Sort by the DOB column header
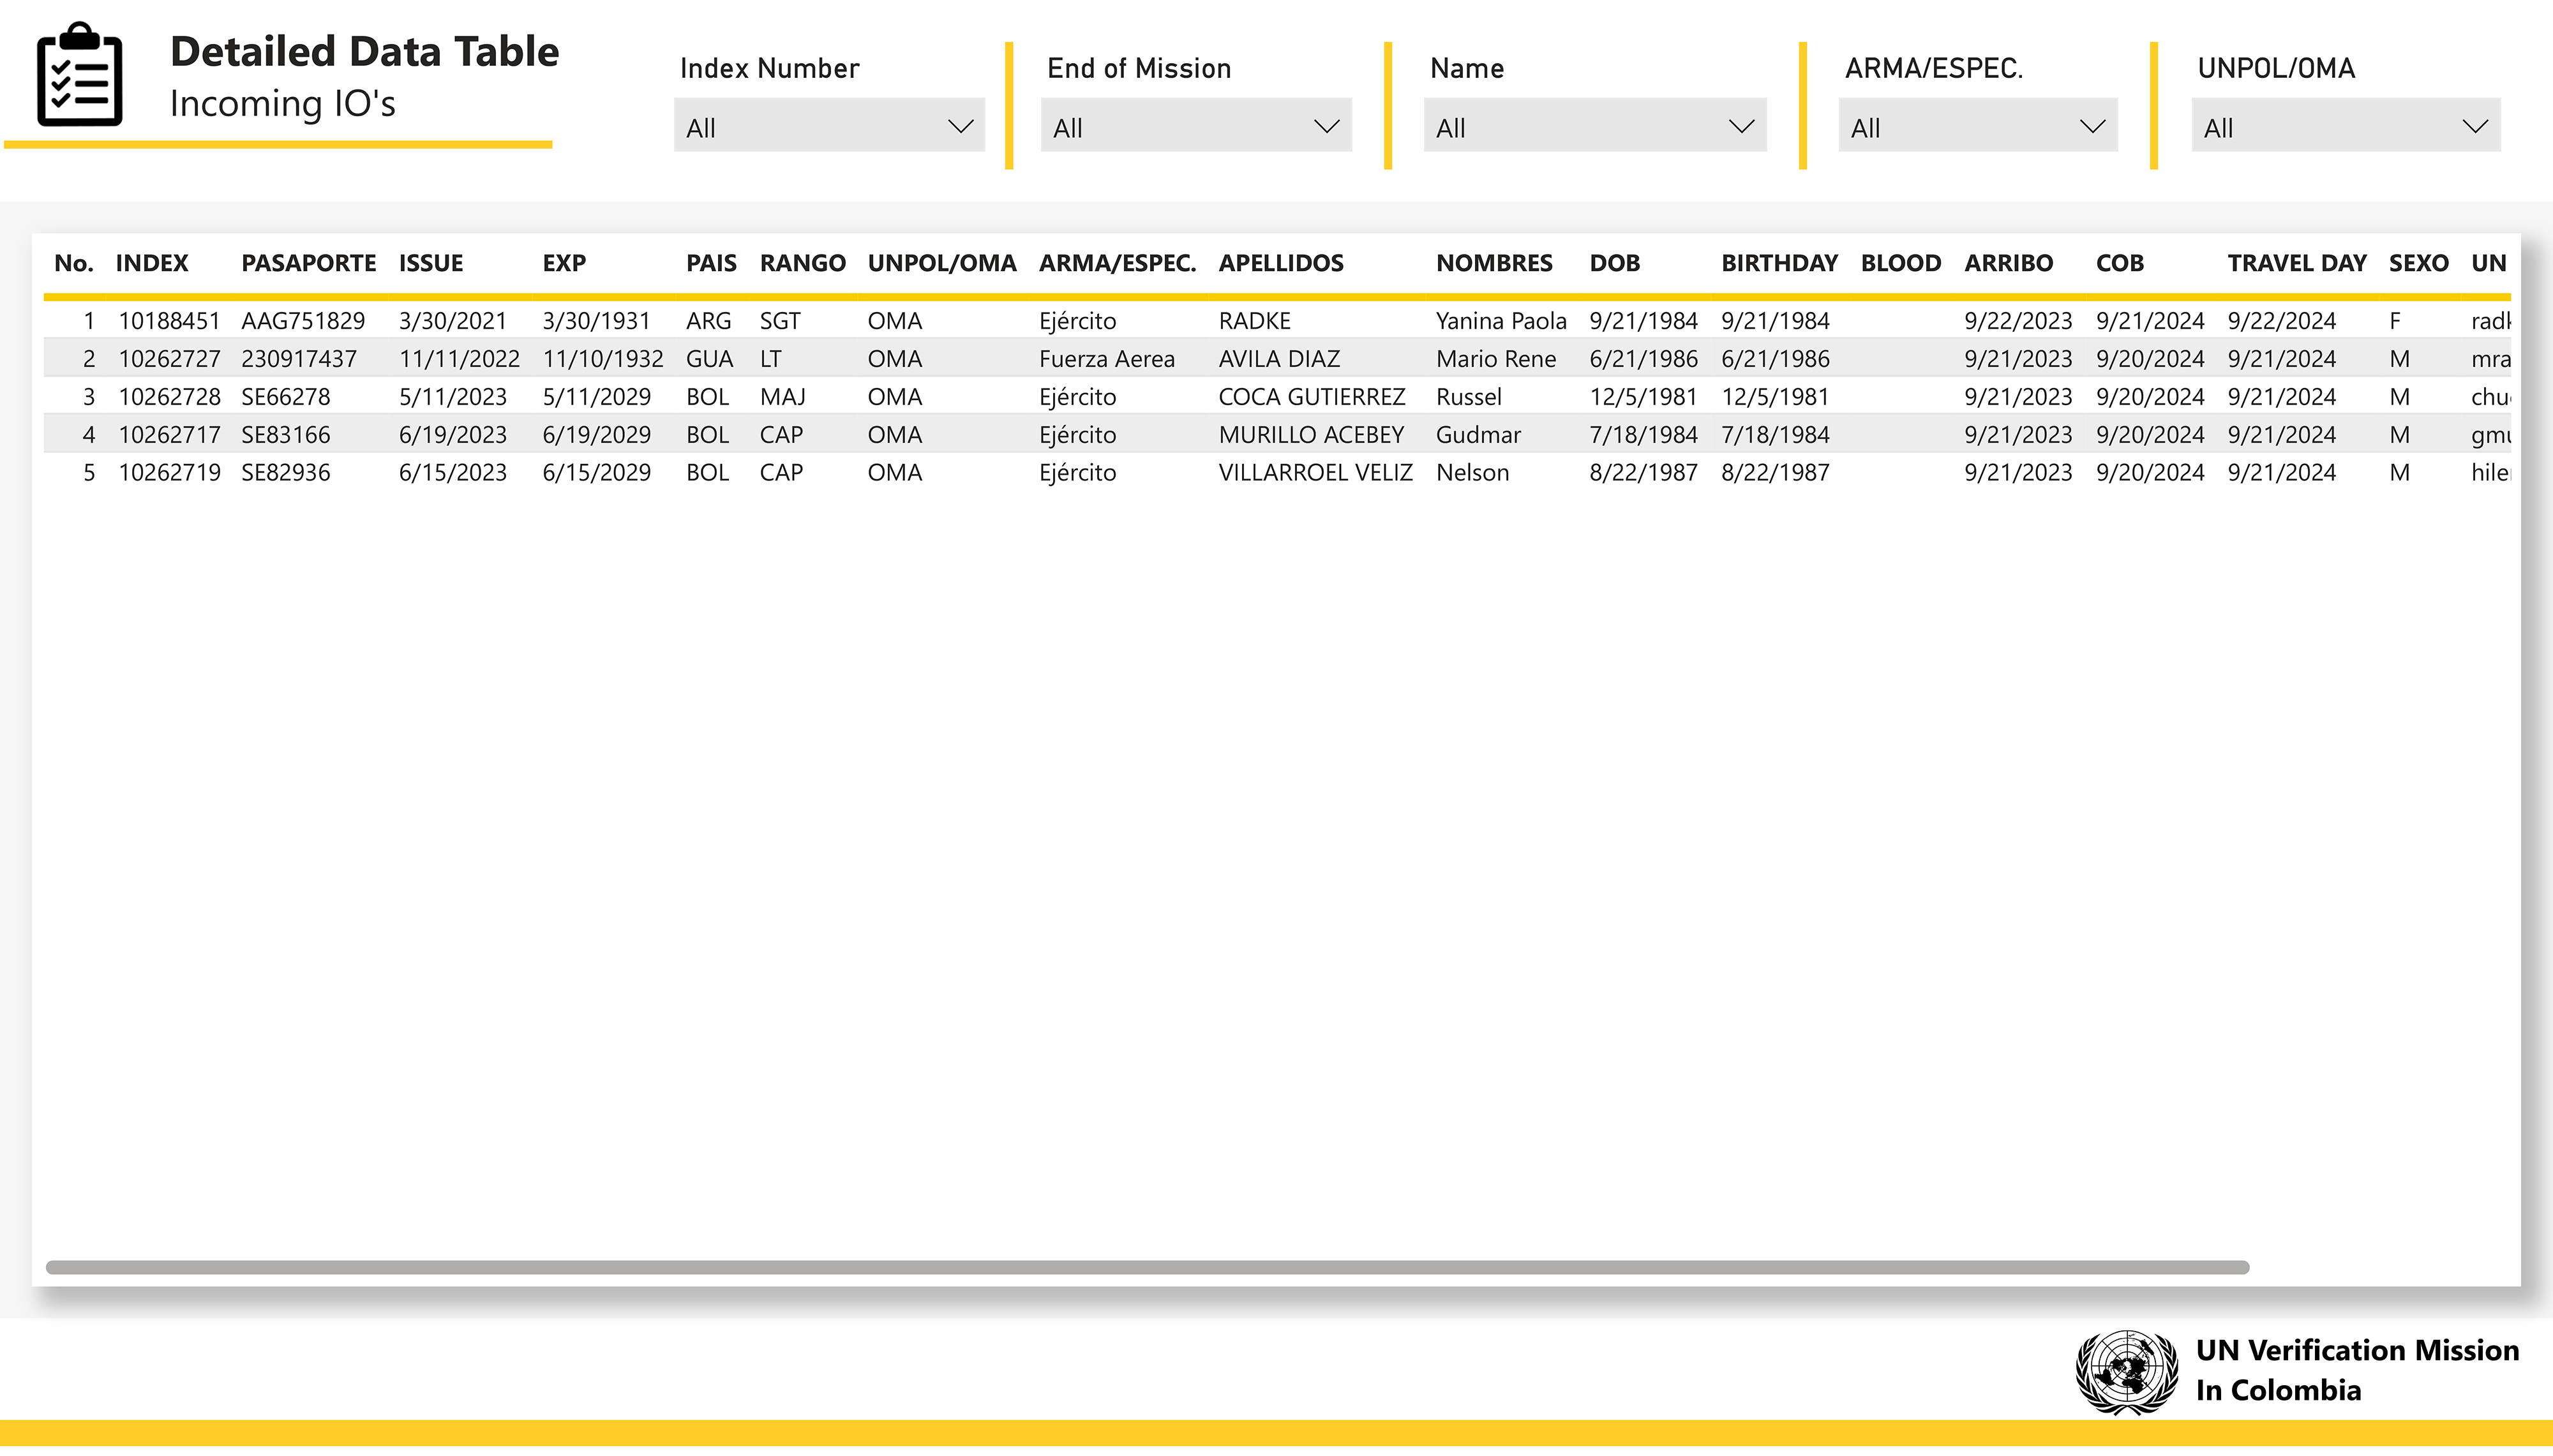Screen dimensions: 2553x1456 [1615, 263]
